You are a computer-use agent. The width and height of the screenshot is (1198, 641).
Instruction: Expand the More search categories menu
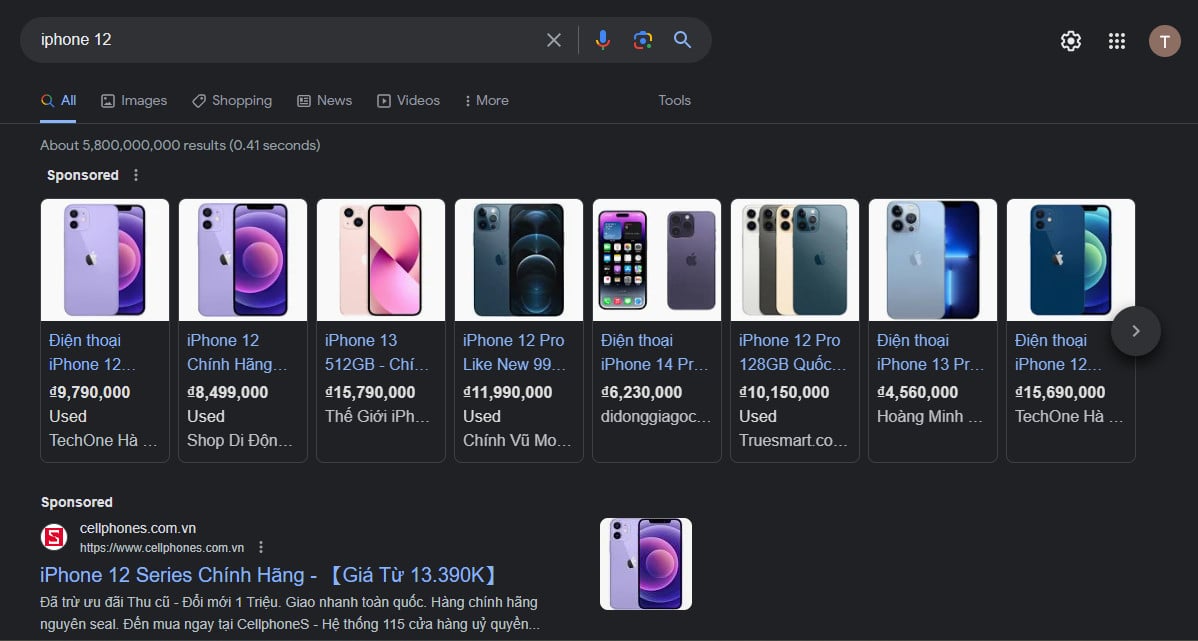(486, 101)
